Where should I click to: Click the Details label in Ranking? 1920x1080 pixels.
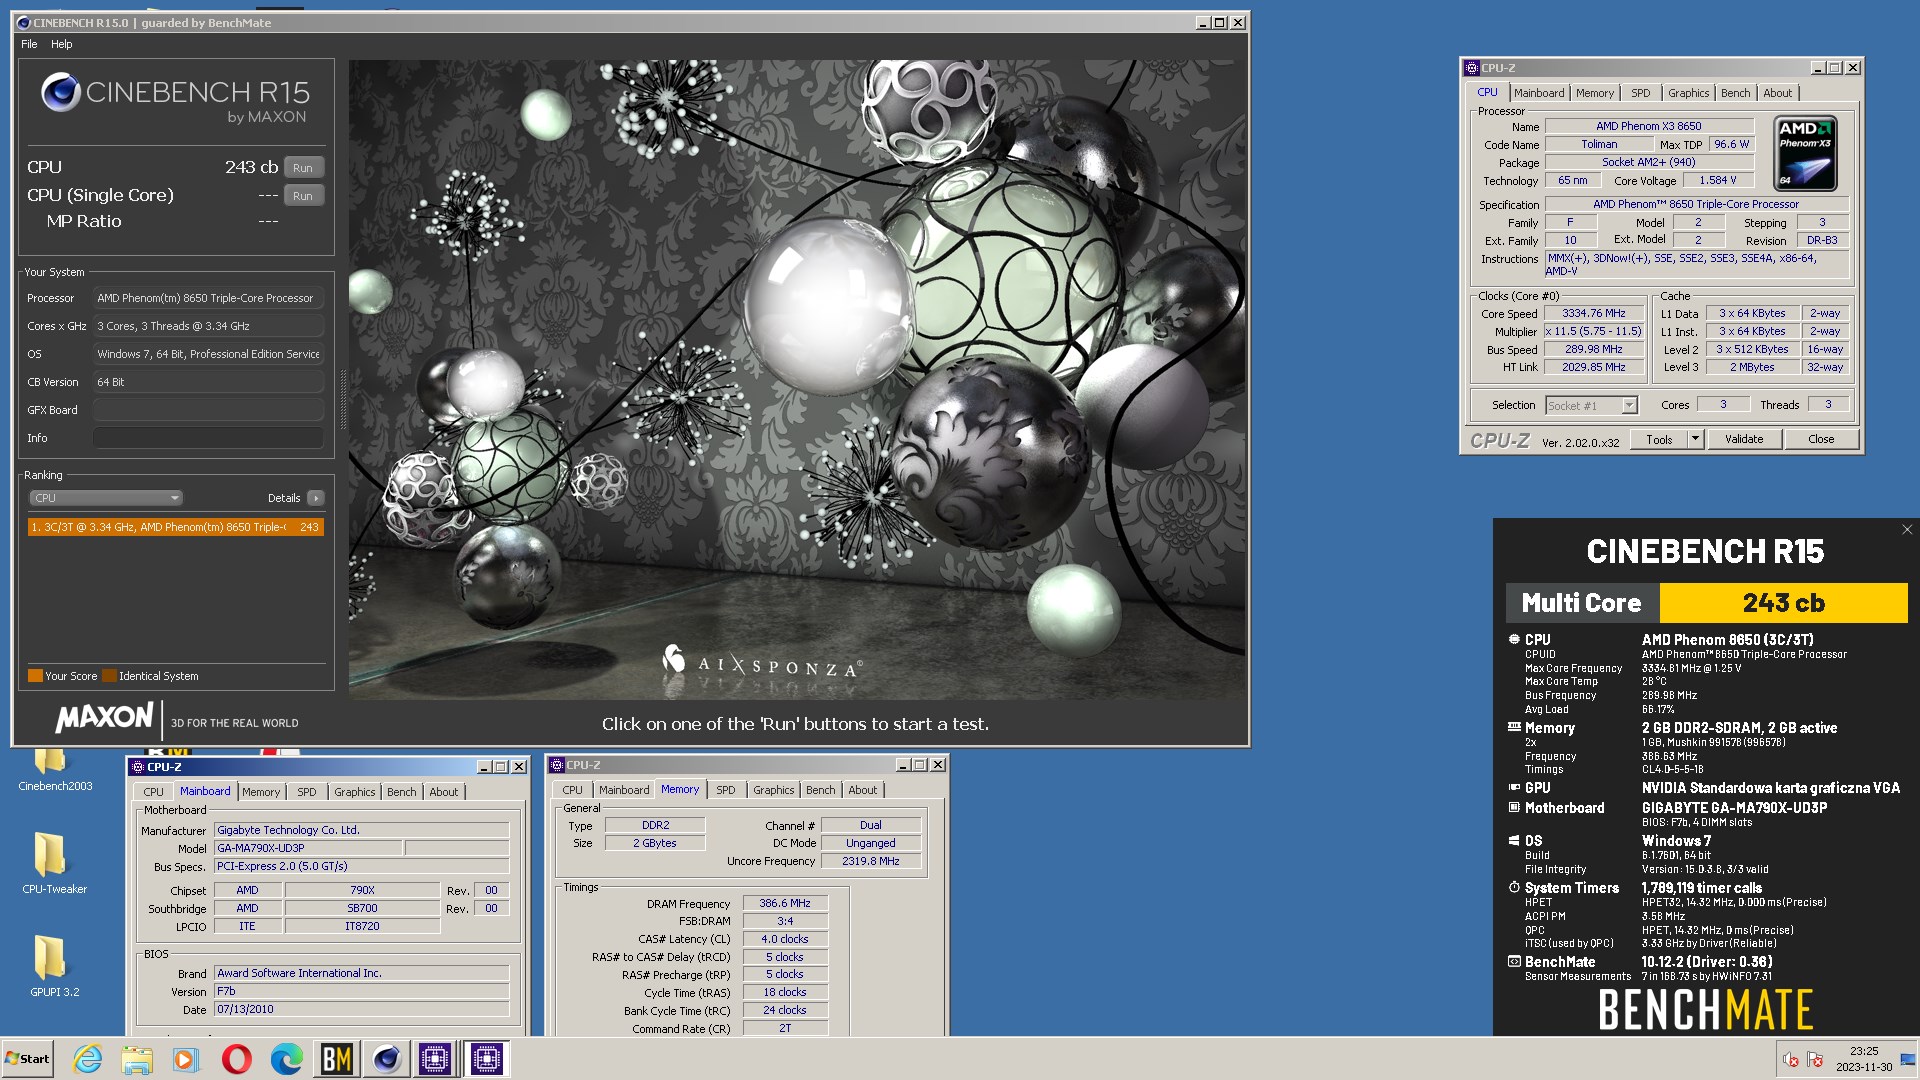coord(284,498)
